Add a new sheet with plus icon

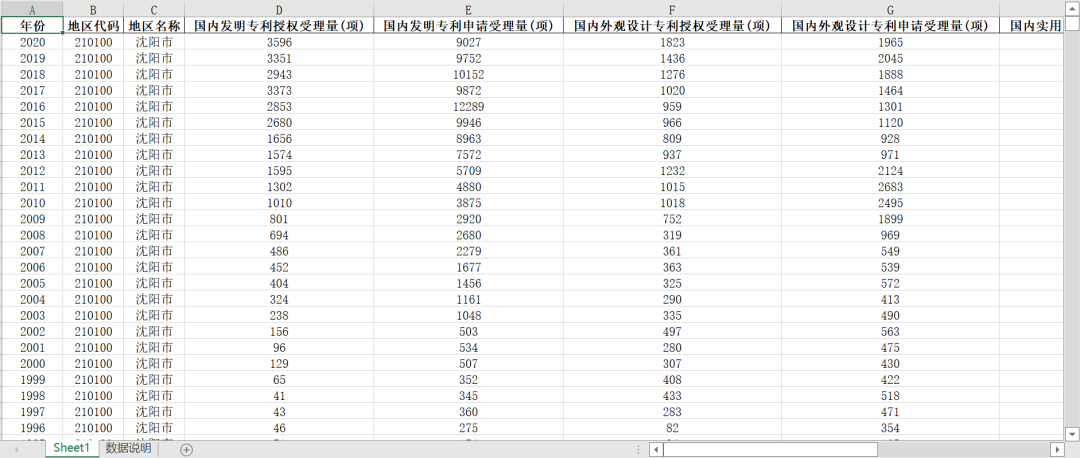coord(186,450)
